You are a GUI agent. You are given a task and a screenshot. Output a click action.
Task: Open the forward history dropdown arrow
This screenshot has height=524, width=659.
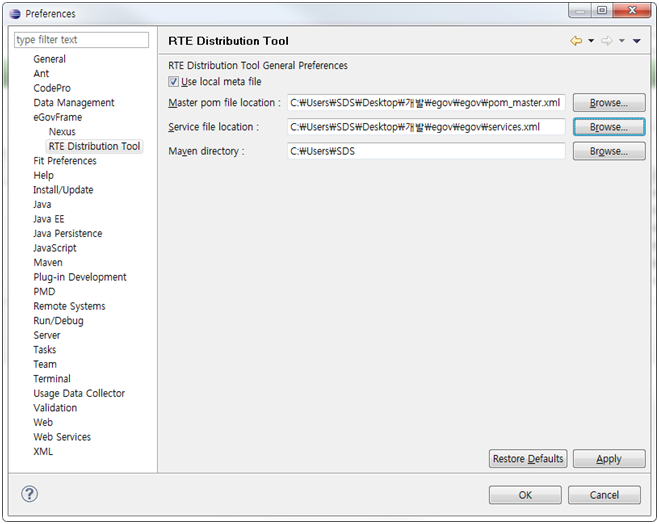[621, 41]
